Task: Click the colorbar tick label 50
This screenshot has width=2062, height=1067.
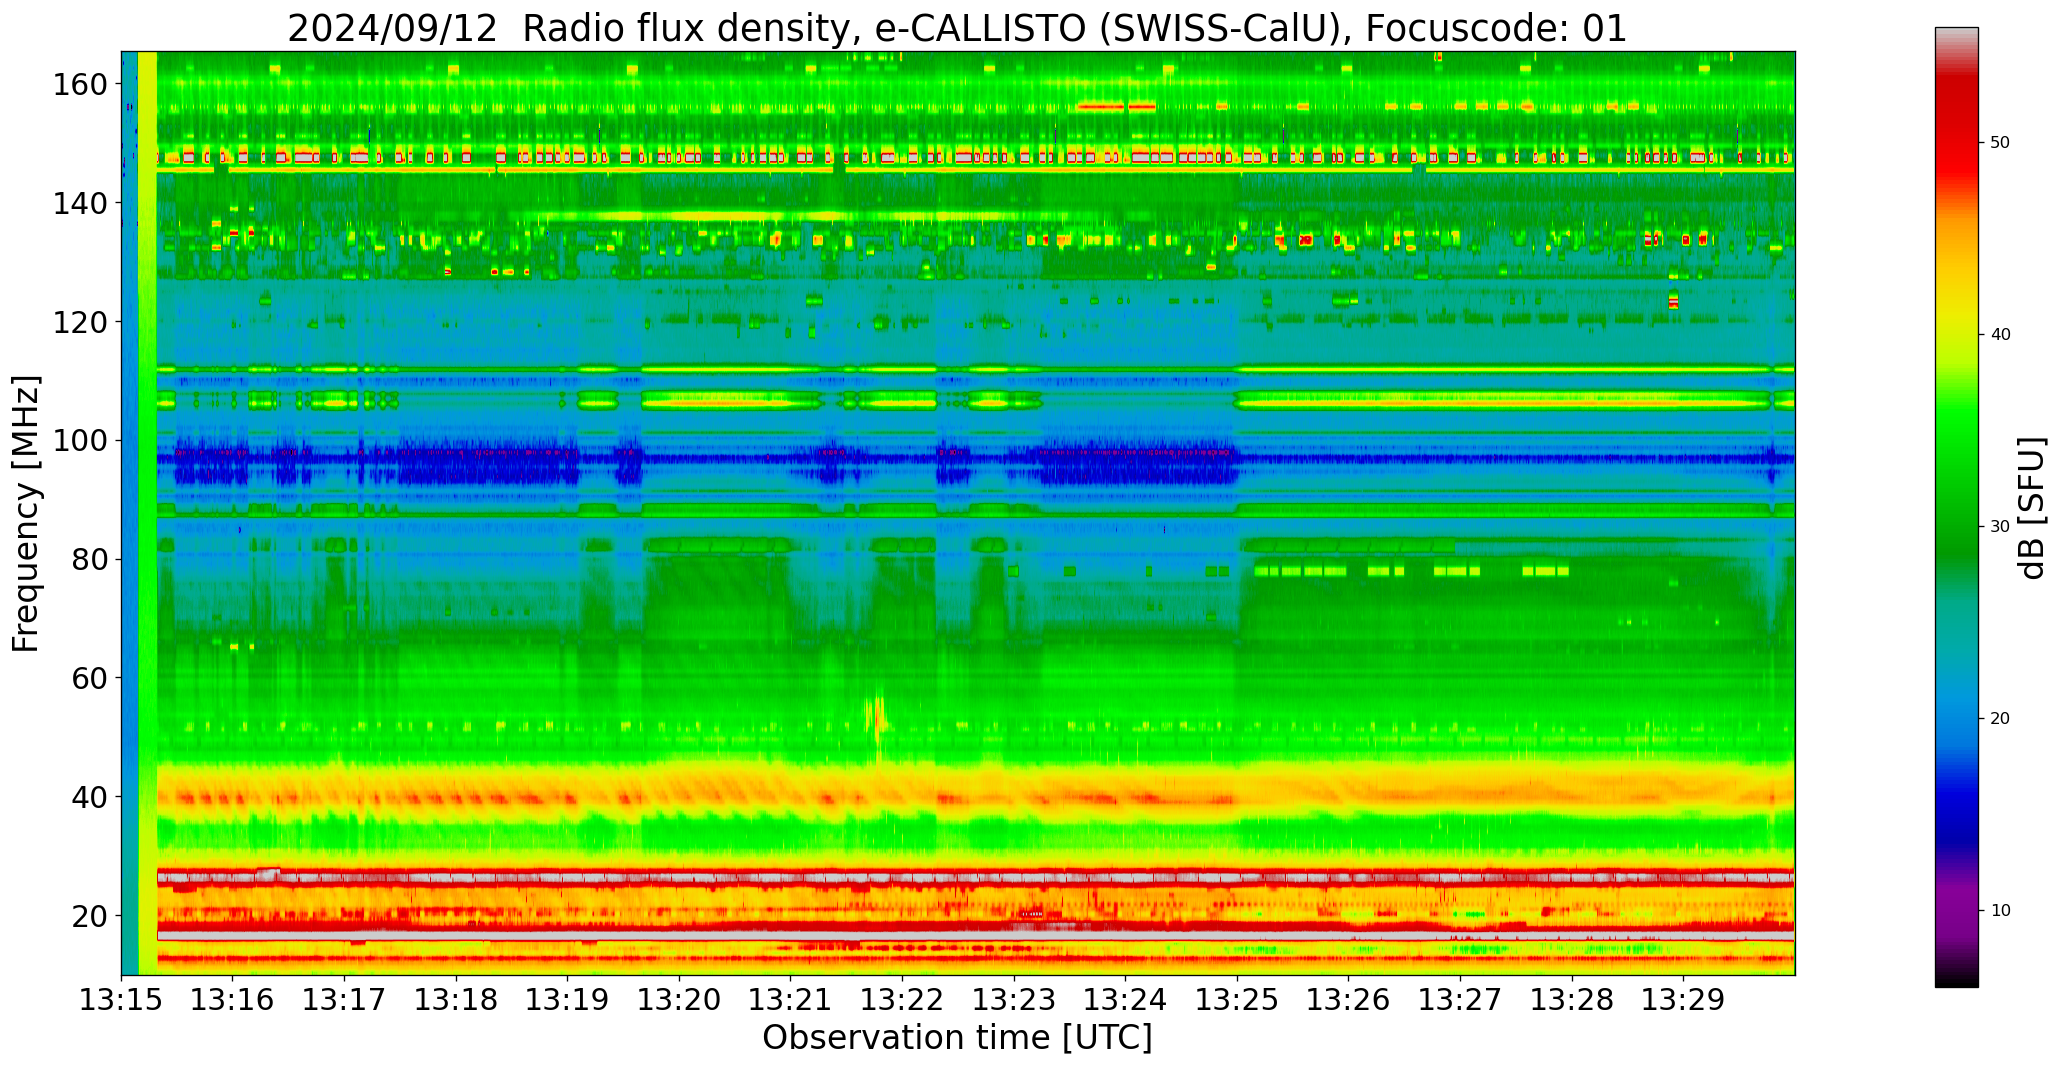Action: point(1999,143)
